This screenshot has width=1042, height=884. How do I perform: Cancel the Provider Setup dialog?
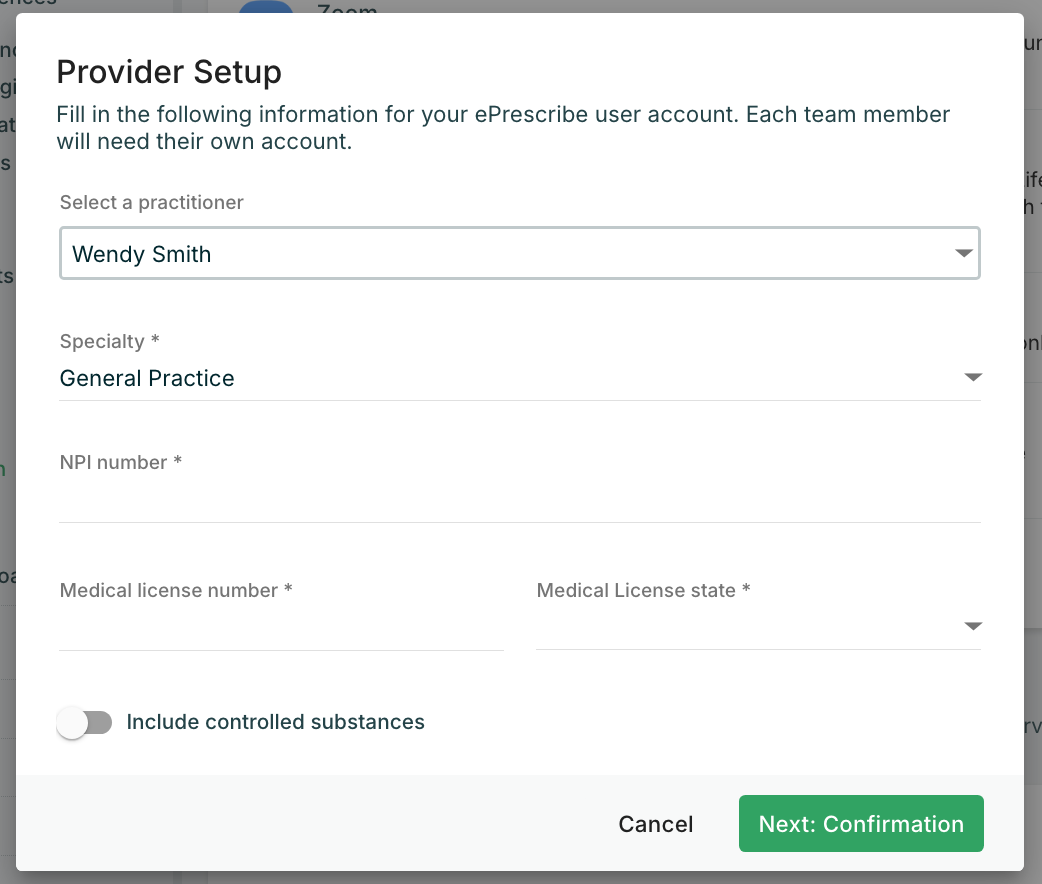tap(655, 824)
